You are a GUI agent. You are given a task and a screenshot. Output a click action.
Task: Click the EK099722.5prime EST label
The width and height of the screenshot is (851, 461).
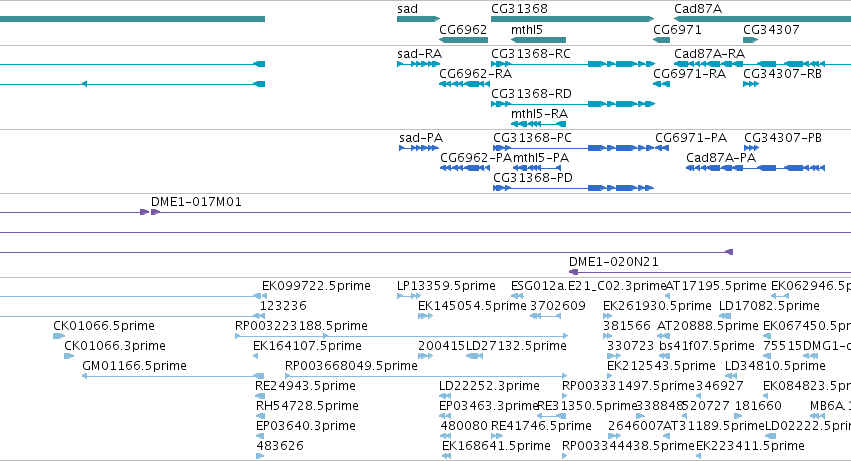(316, 286)
